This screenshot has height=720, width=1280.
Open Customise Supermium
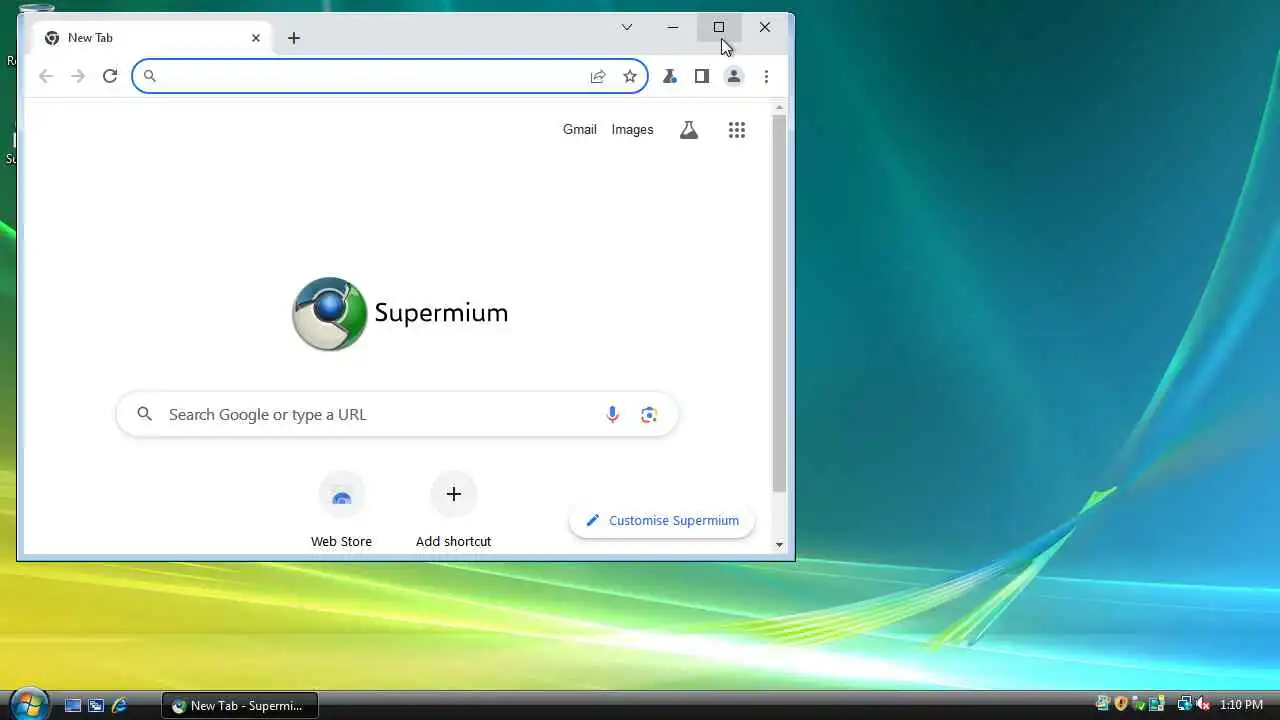tap(662, 520)
